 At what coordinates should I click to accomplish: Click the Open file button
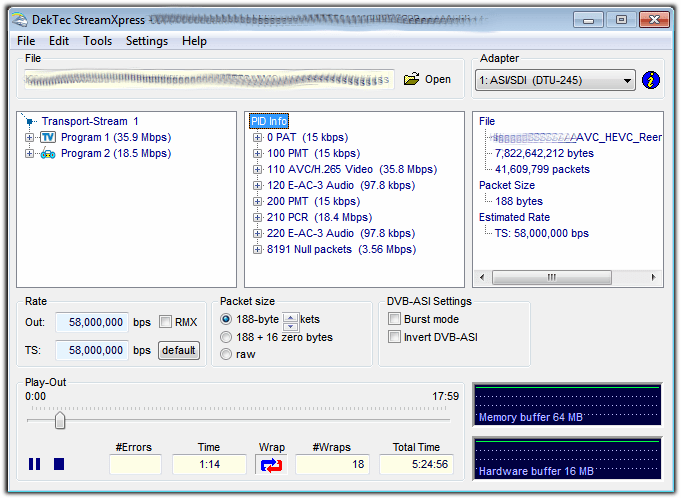pos(427,79)
